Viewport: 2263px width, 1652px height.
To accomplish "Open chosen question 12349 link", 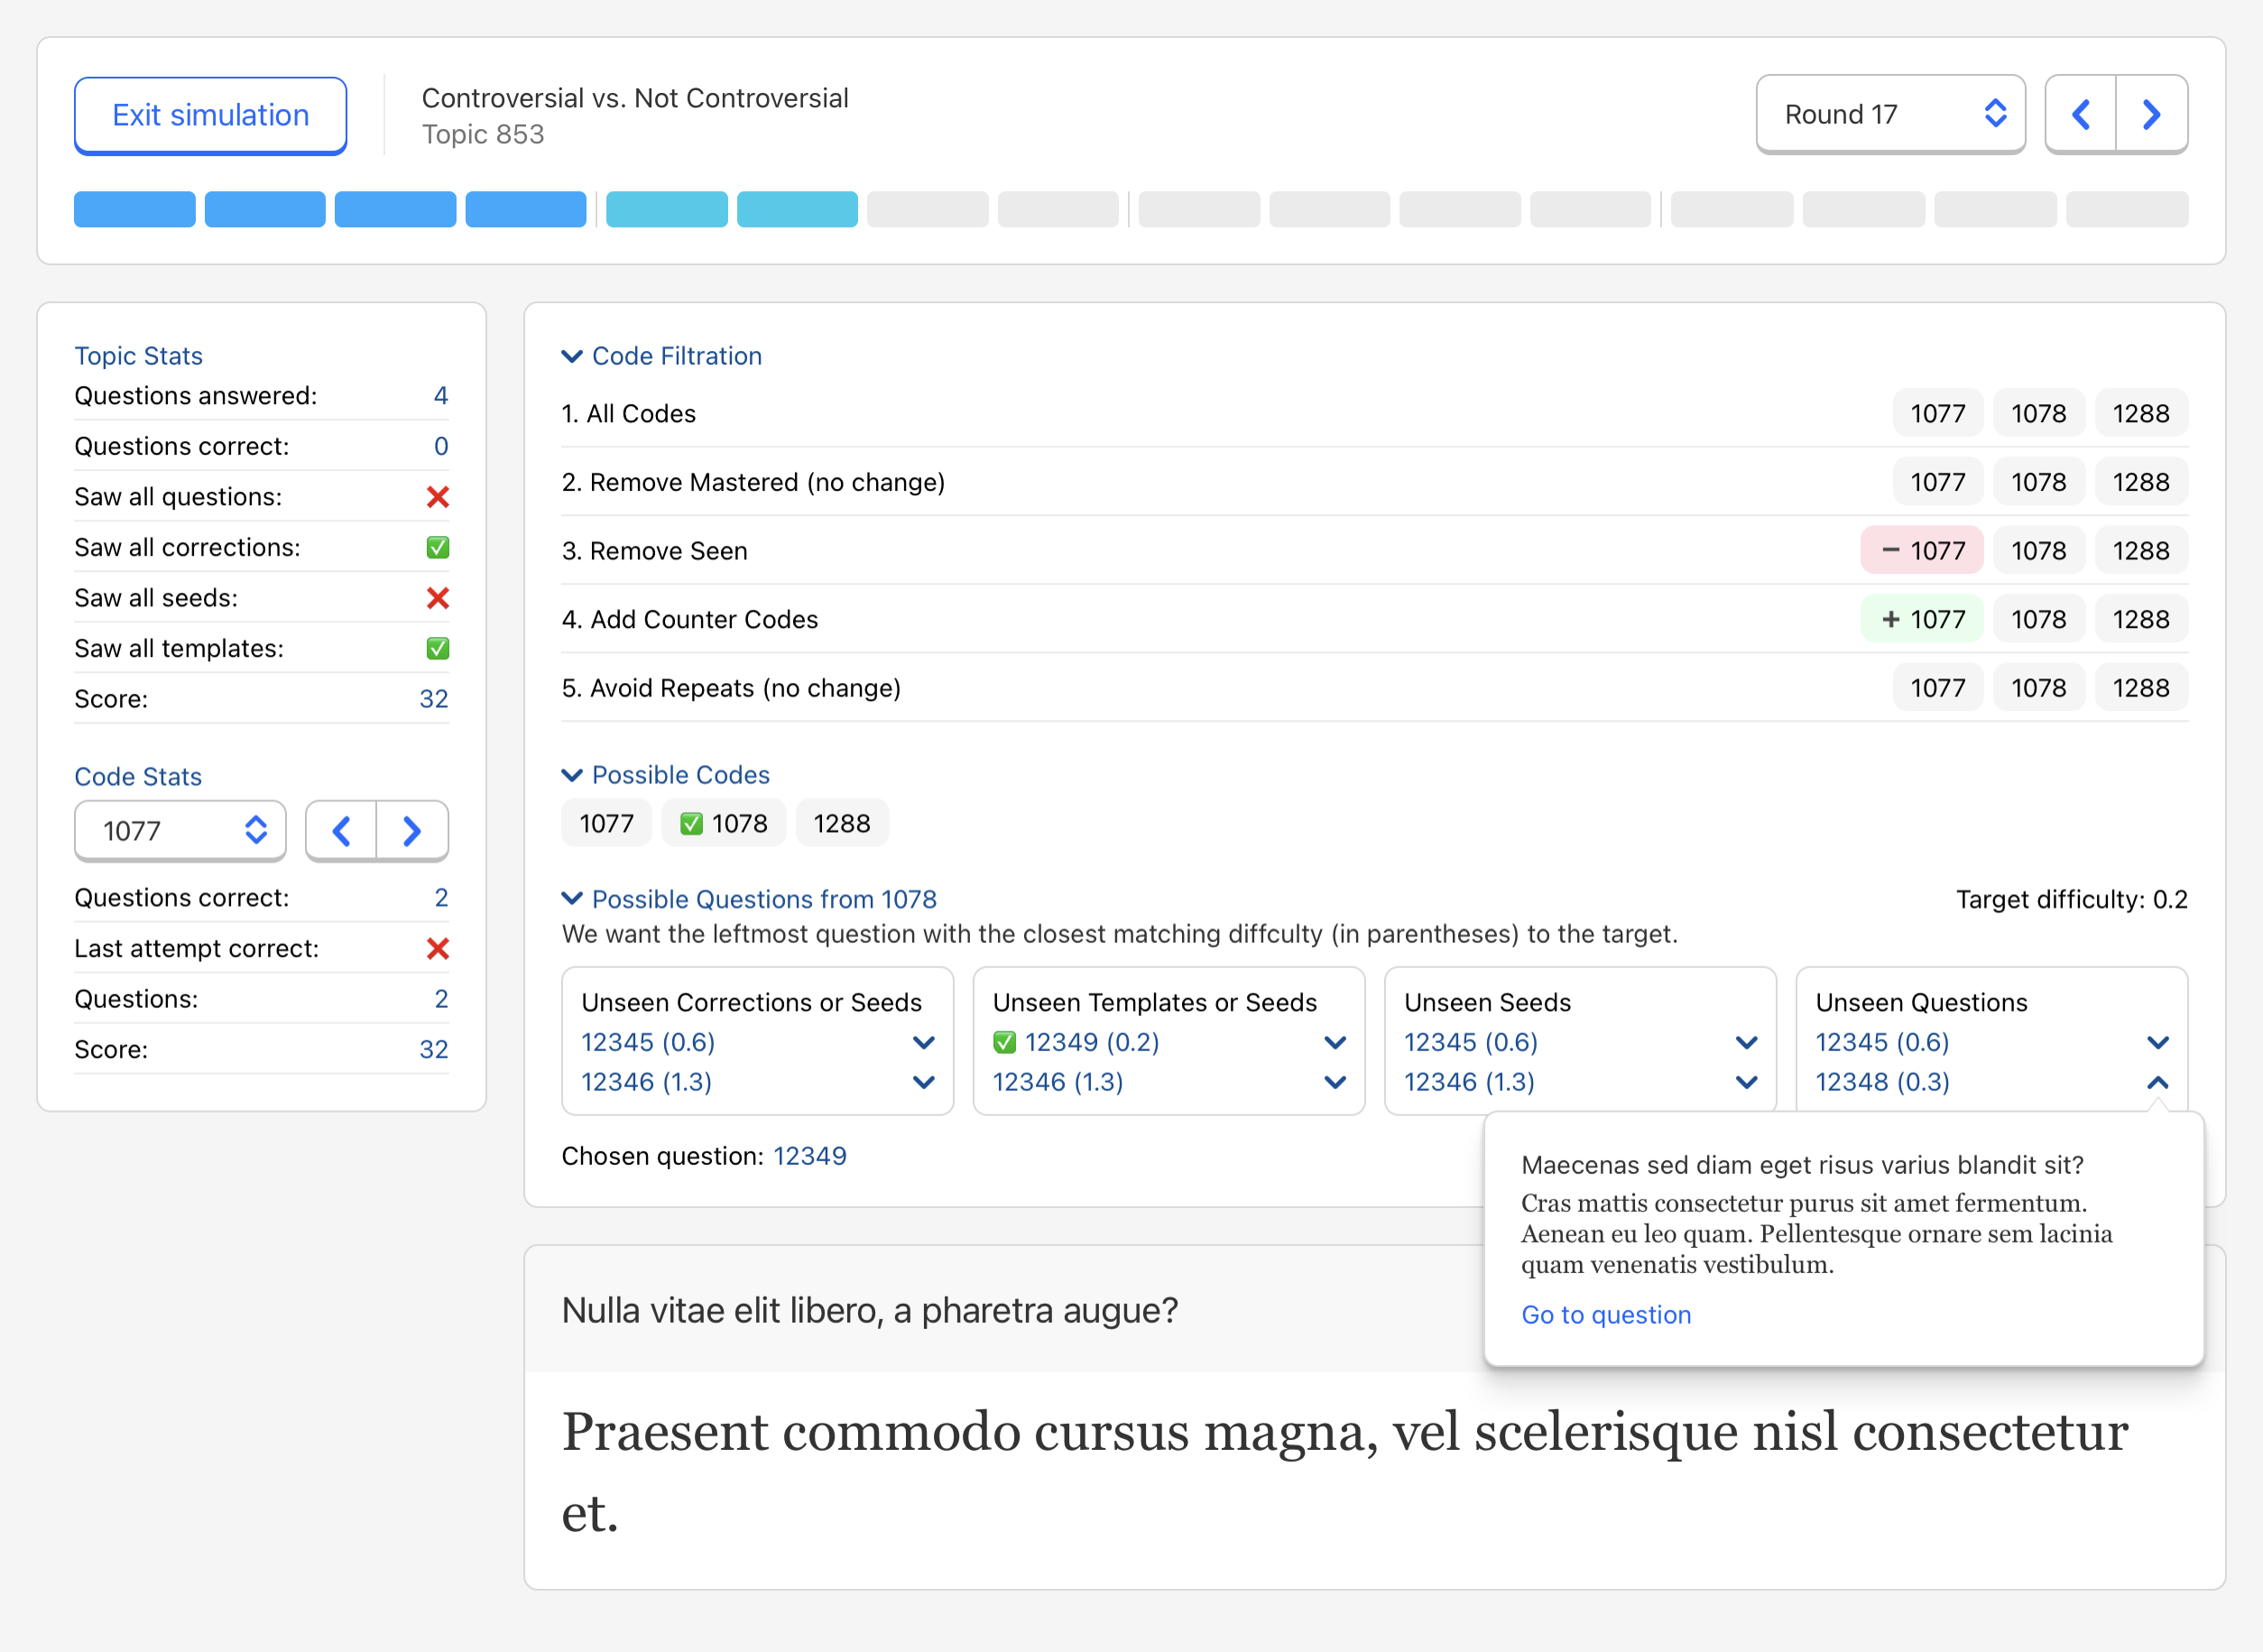I will click(x=809, y=1156).
